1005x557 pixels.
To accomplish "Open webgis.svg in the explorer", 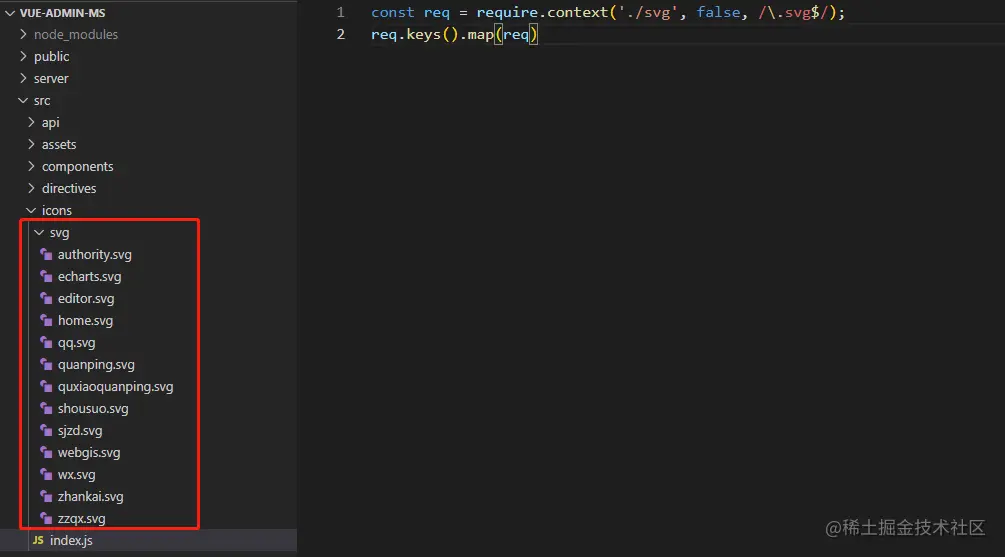I will point(88,453).
